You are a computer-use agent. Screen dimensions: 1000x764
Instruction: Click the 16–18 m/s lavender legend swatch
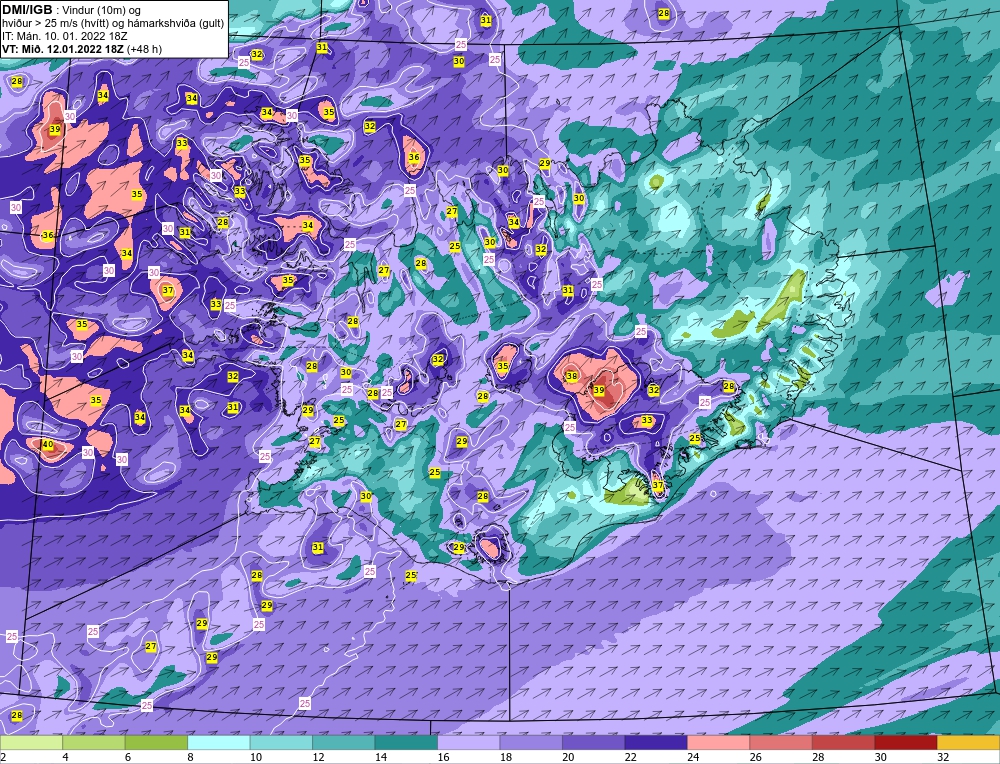[x=469, y=743]
